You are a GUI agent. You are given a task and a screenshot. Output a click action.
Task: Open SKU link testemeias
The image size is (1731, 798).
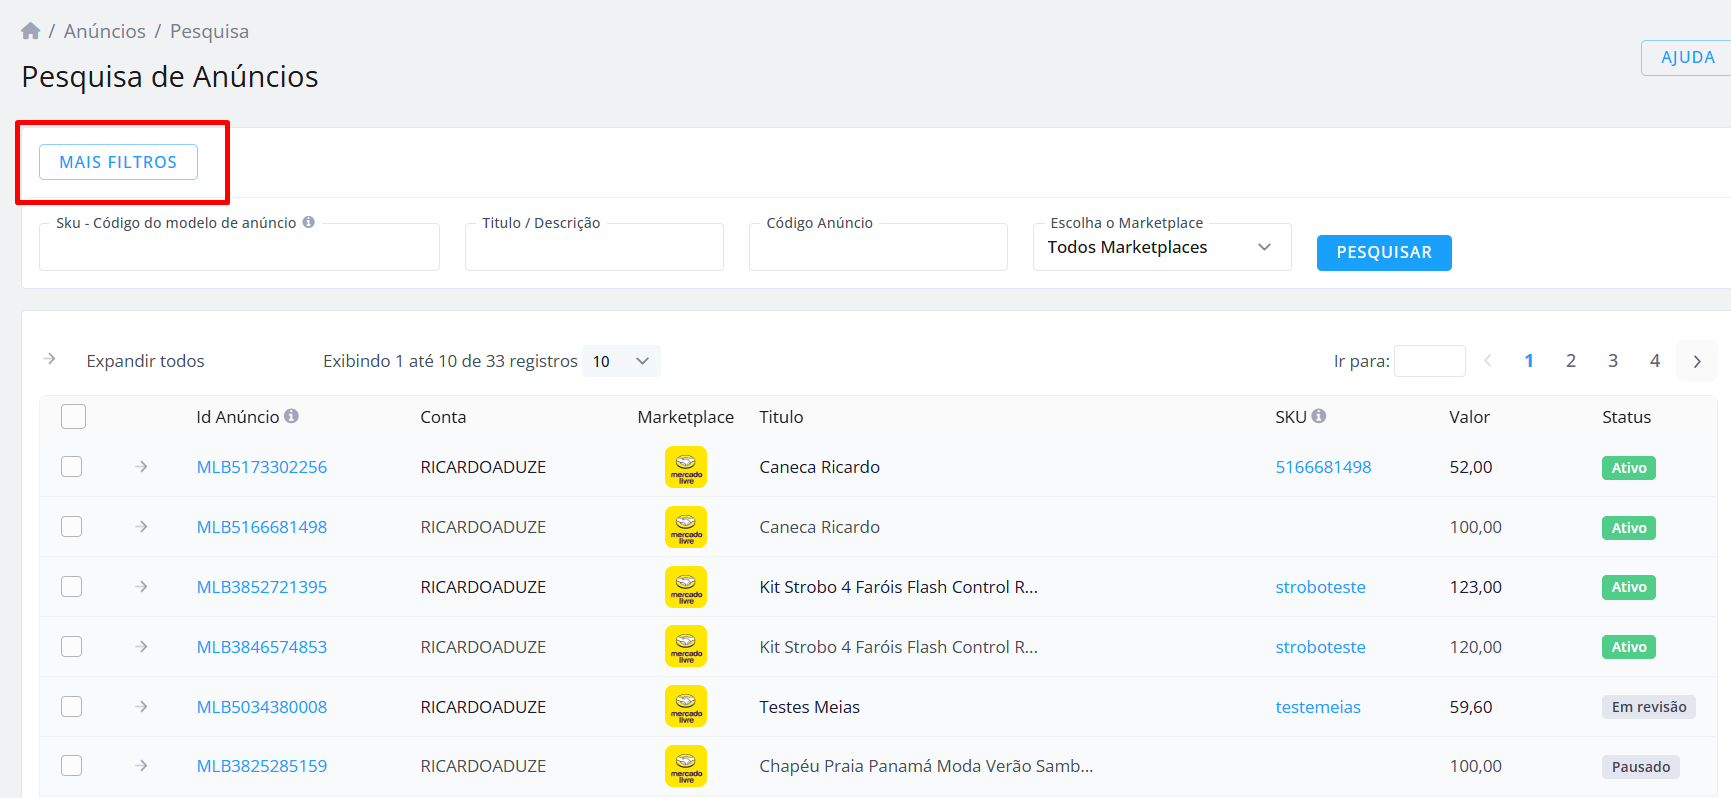[1318, 707]
